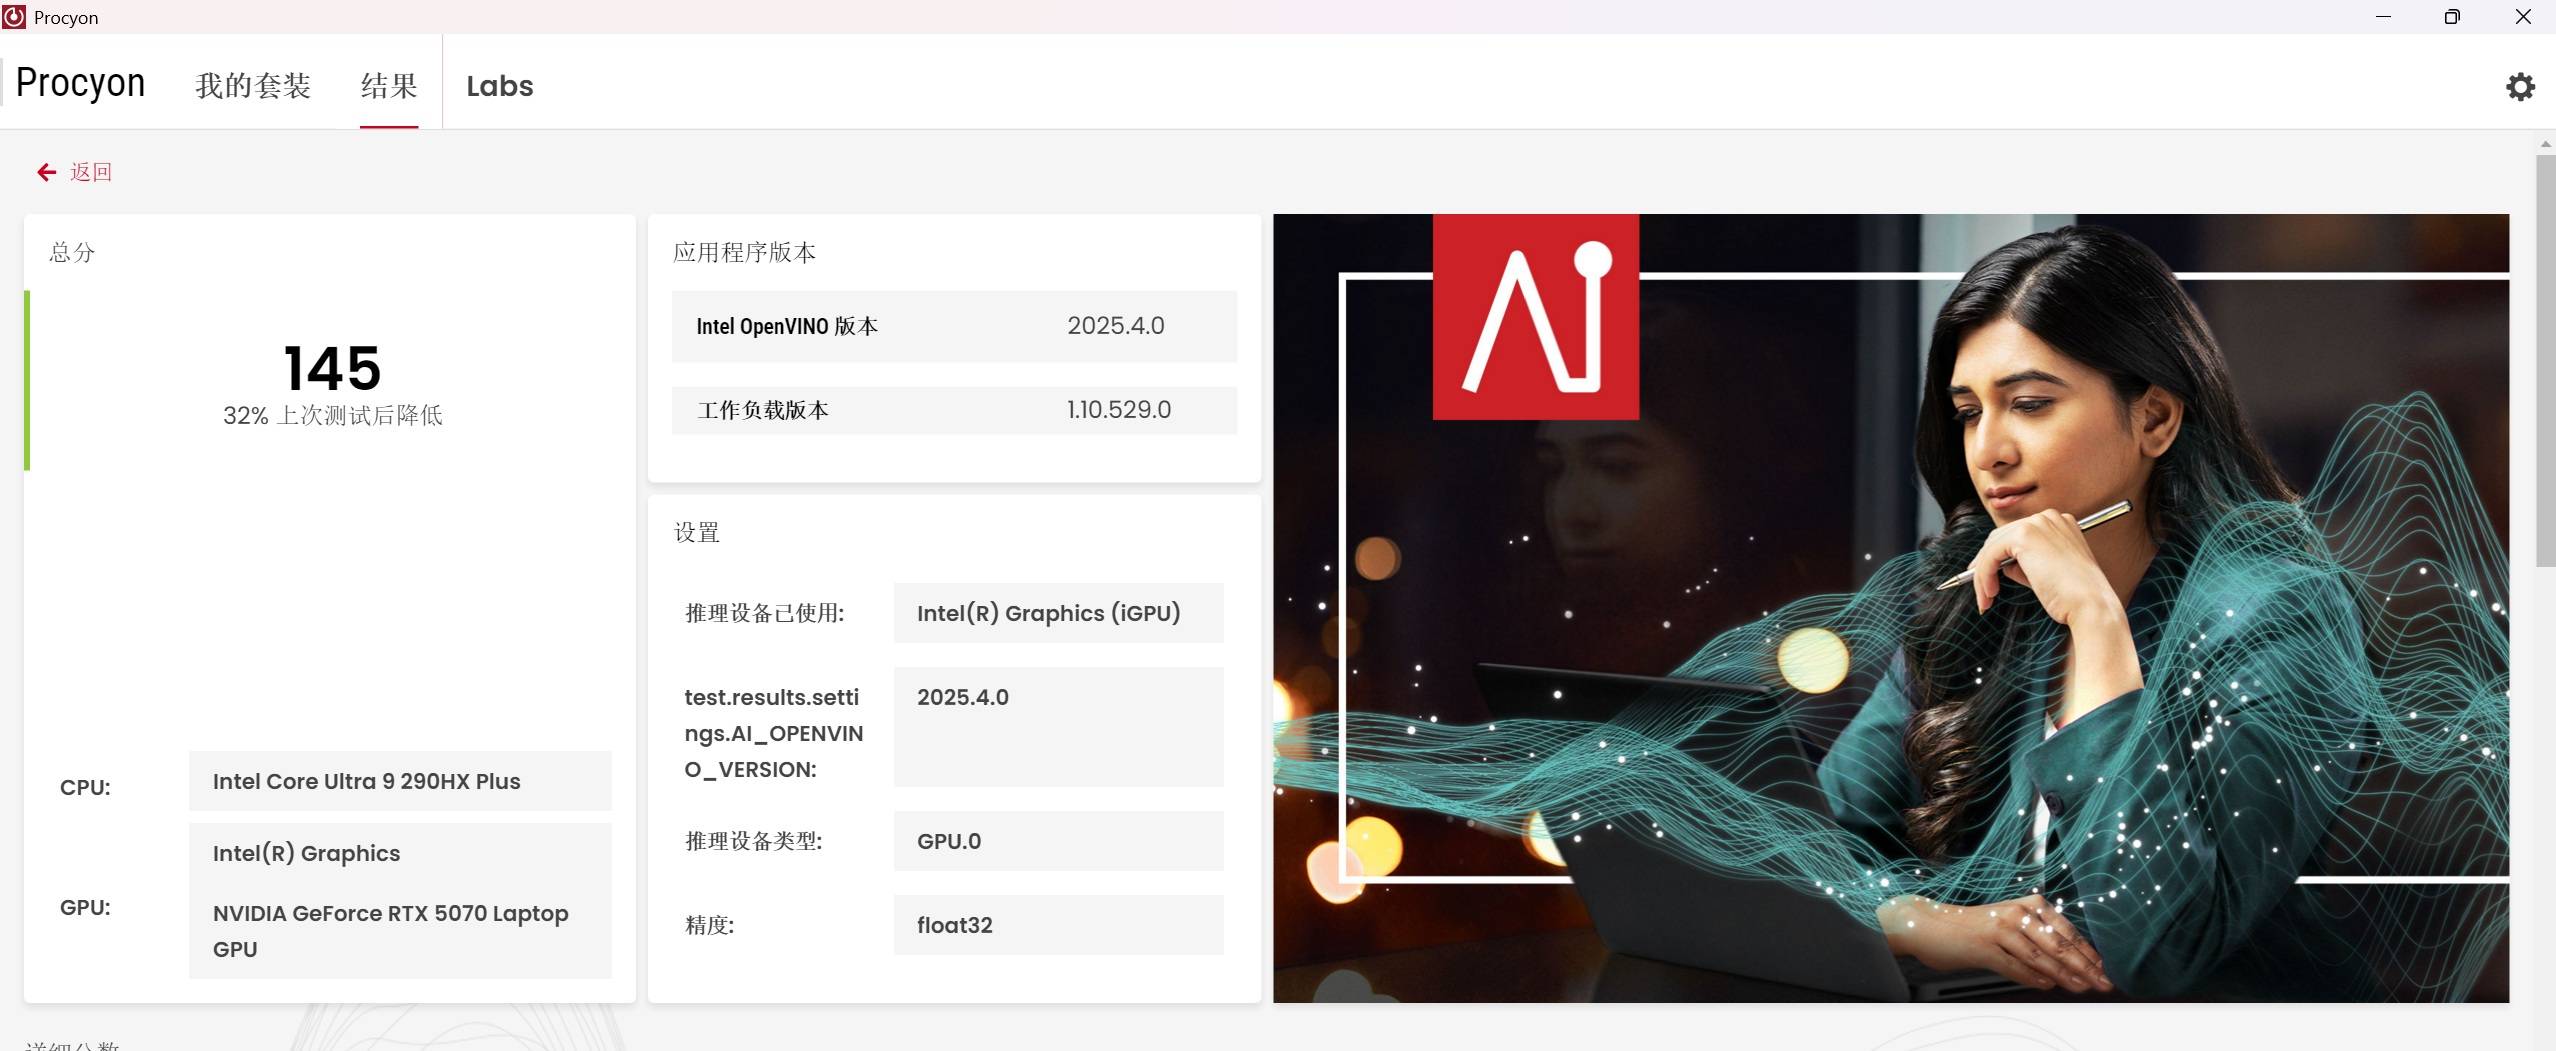Minimize the Procyon window
This screenshot has width=2556, height=1051.
2384,17
